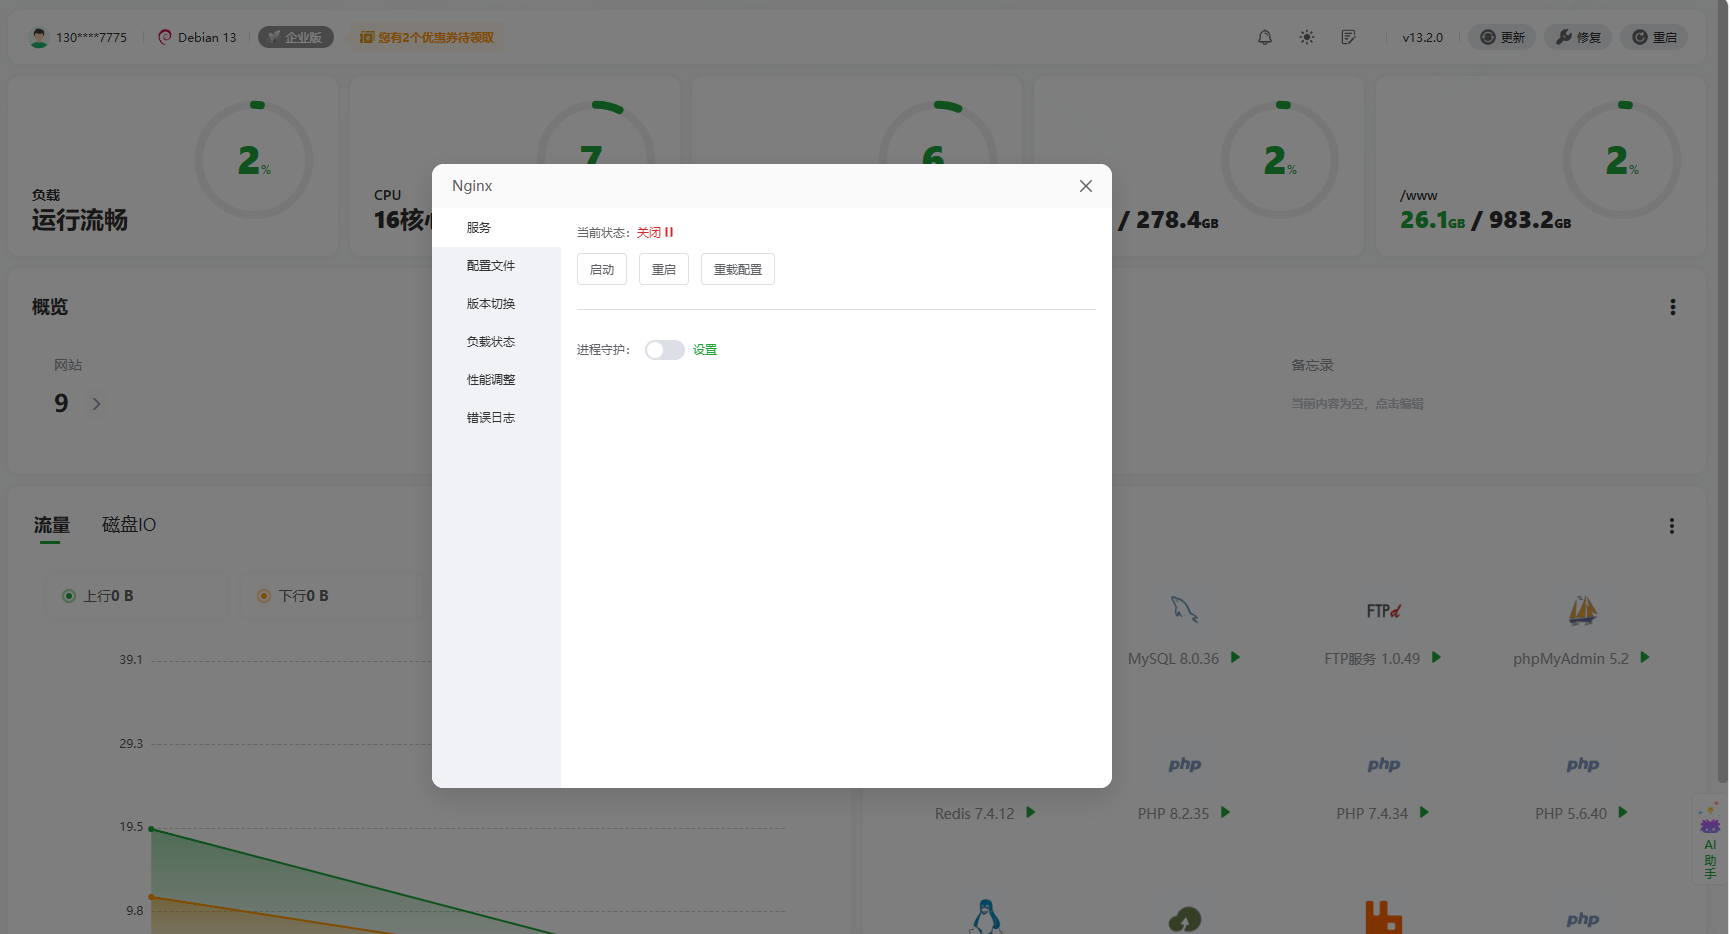
Task: Open the phpMyAdmin sailboat icon
Action: pyautogui.click(x=1582, y=609)
